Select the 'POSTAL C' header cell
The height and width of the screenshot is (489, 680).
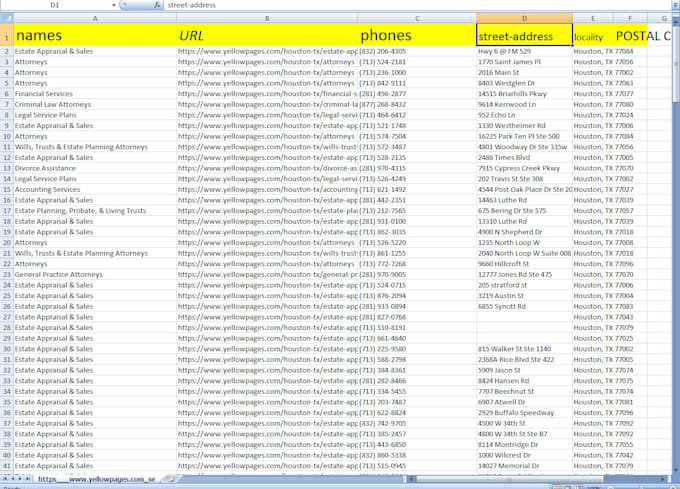[x=630, y=35]
